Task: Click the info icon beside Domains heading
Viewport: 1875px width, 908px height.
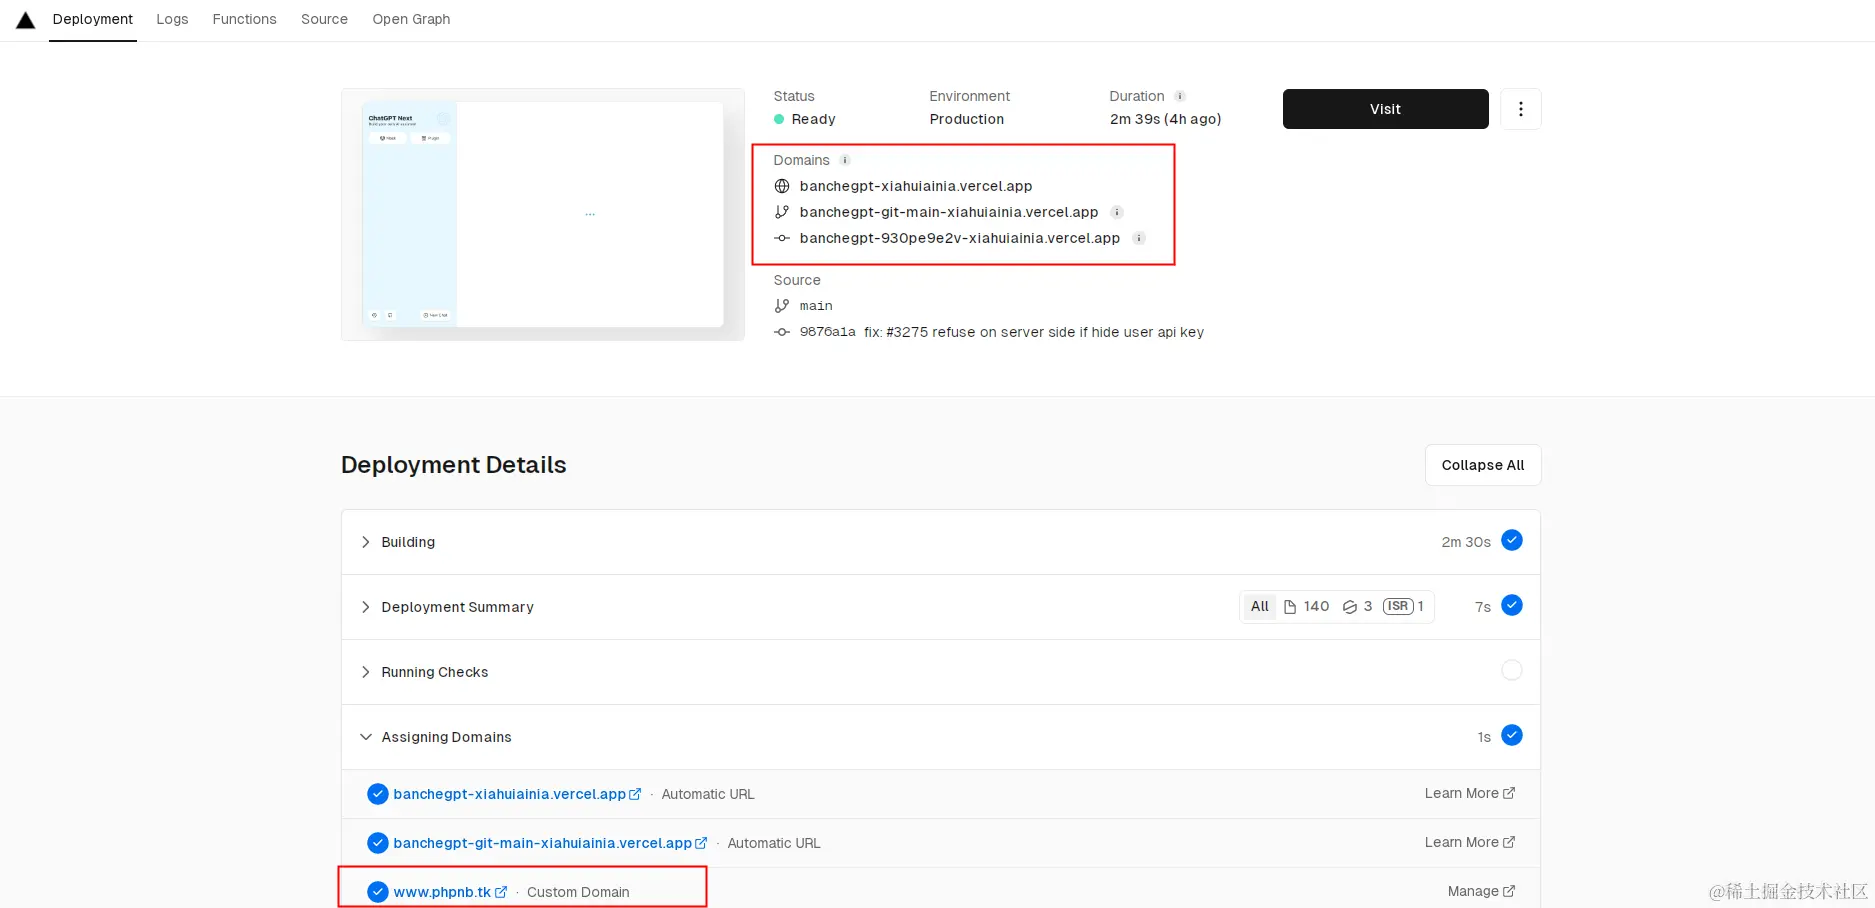Action: 845,160
